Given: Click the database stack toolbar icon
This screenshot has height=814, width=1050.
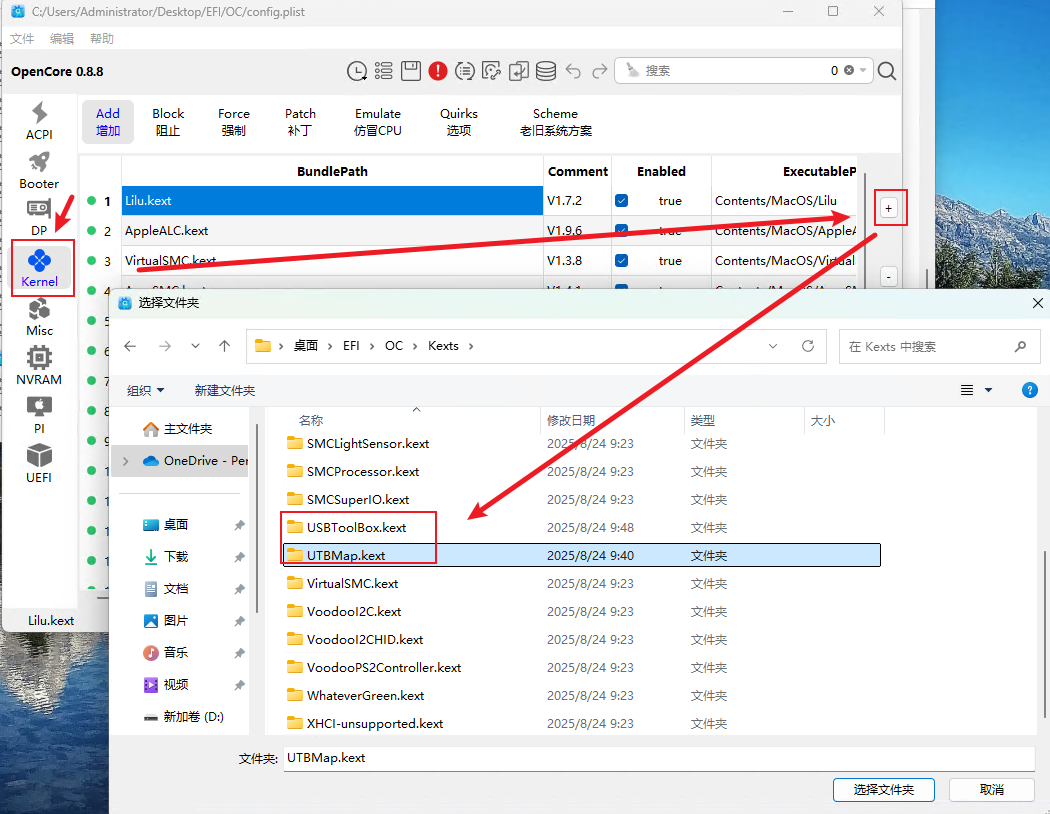Looking at the screenshot, I should click(545, 71).
